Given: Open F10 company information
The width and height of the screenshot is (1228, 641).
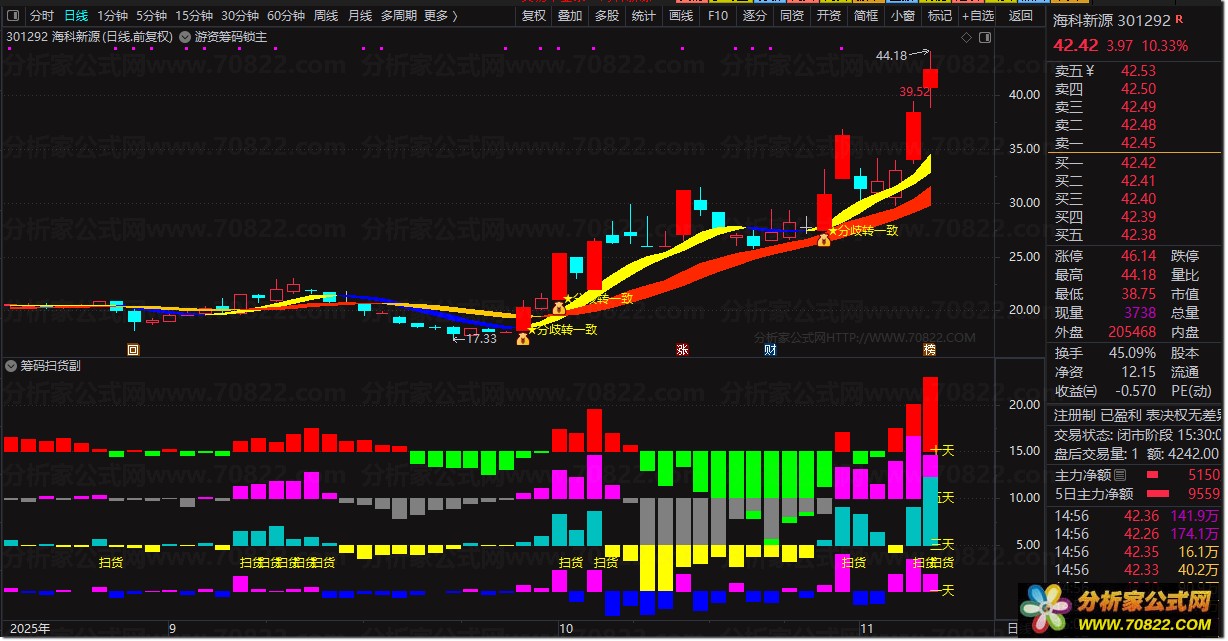Looking at the screenshot, I should click(x=718, y=16).
